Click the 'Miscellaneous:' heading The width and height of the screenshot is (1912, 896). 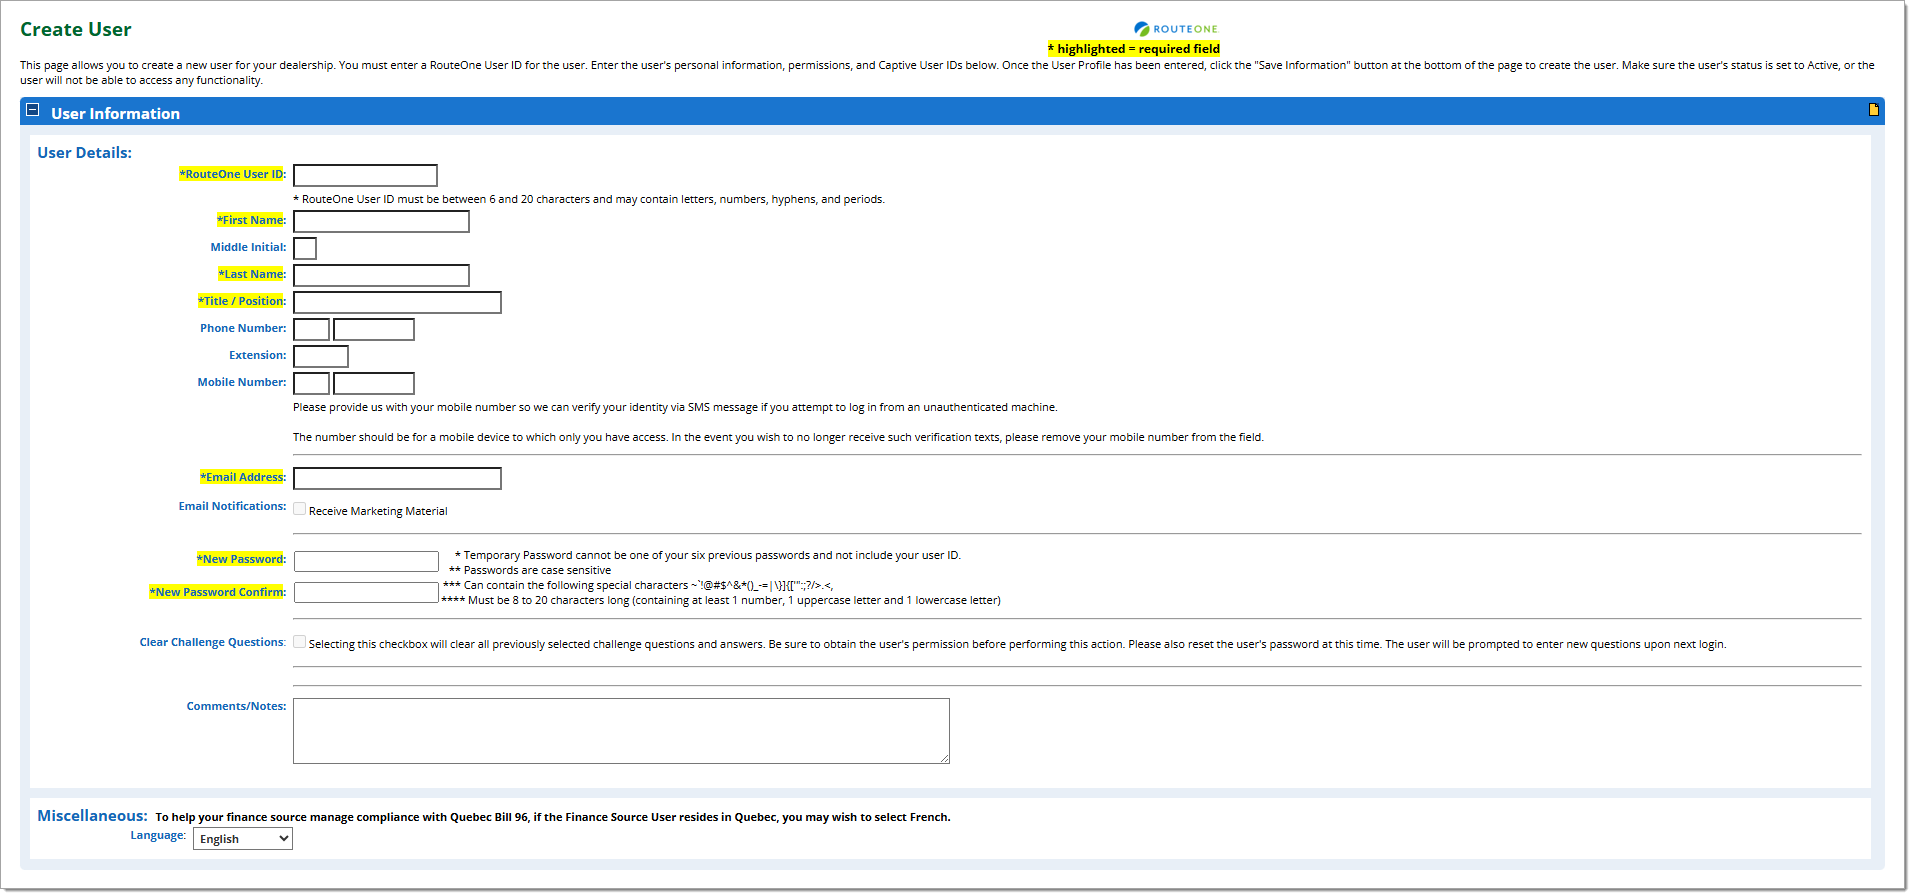(92, 815)
